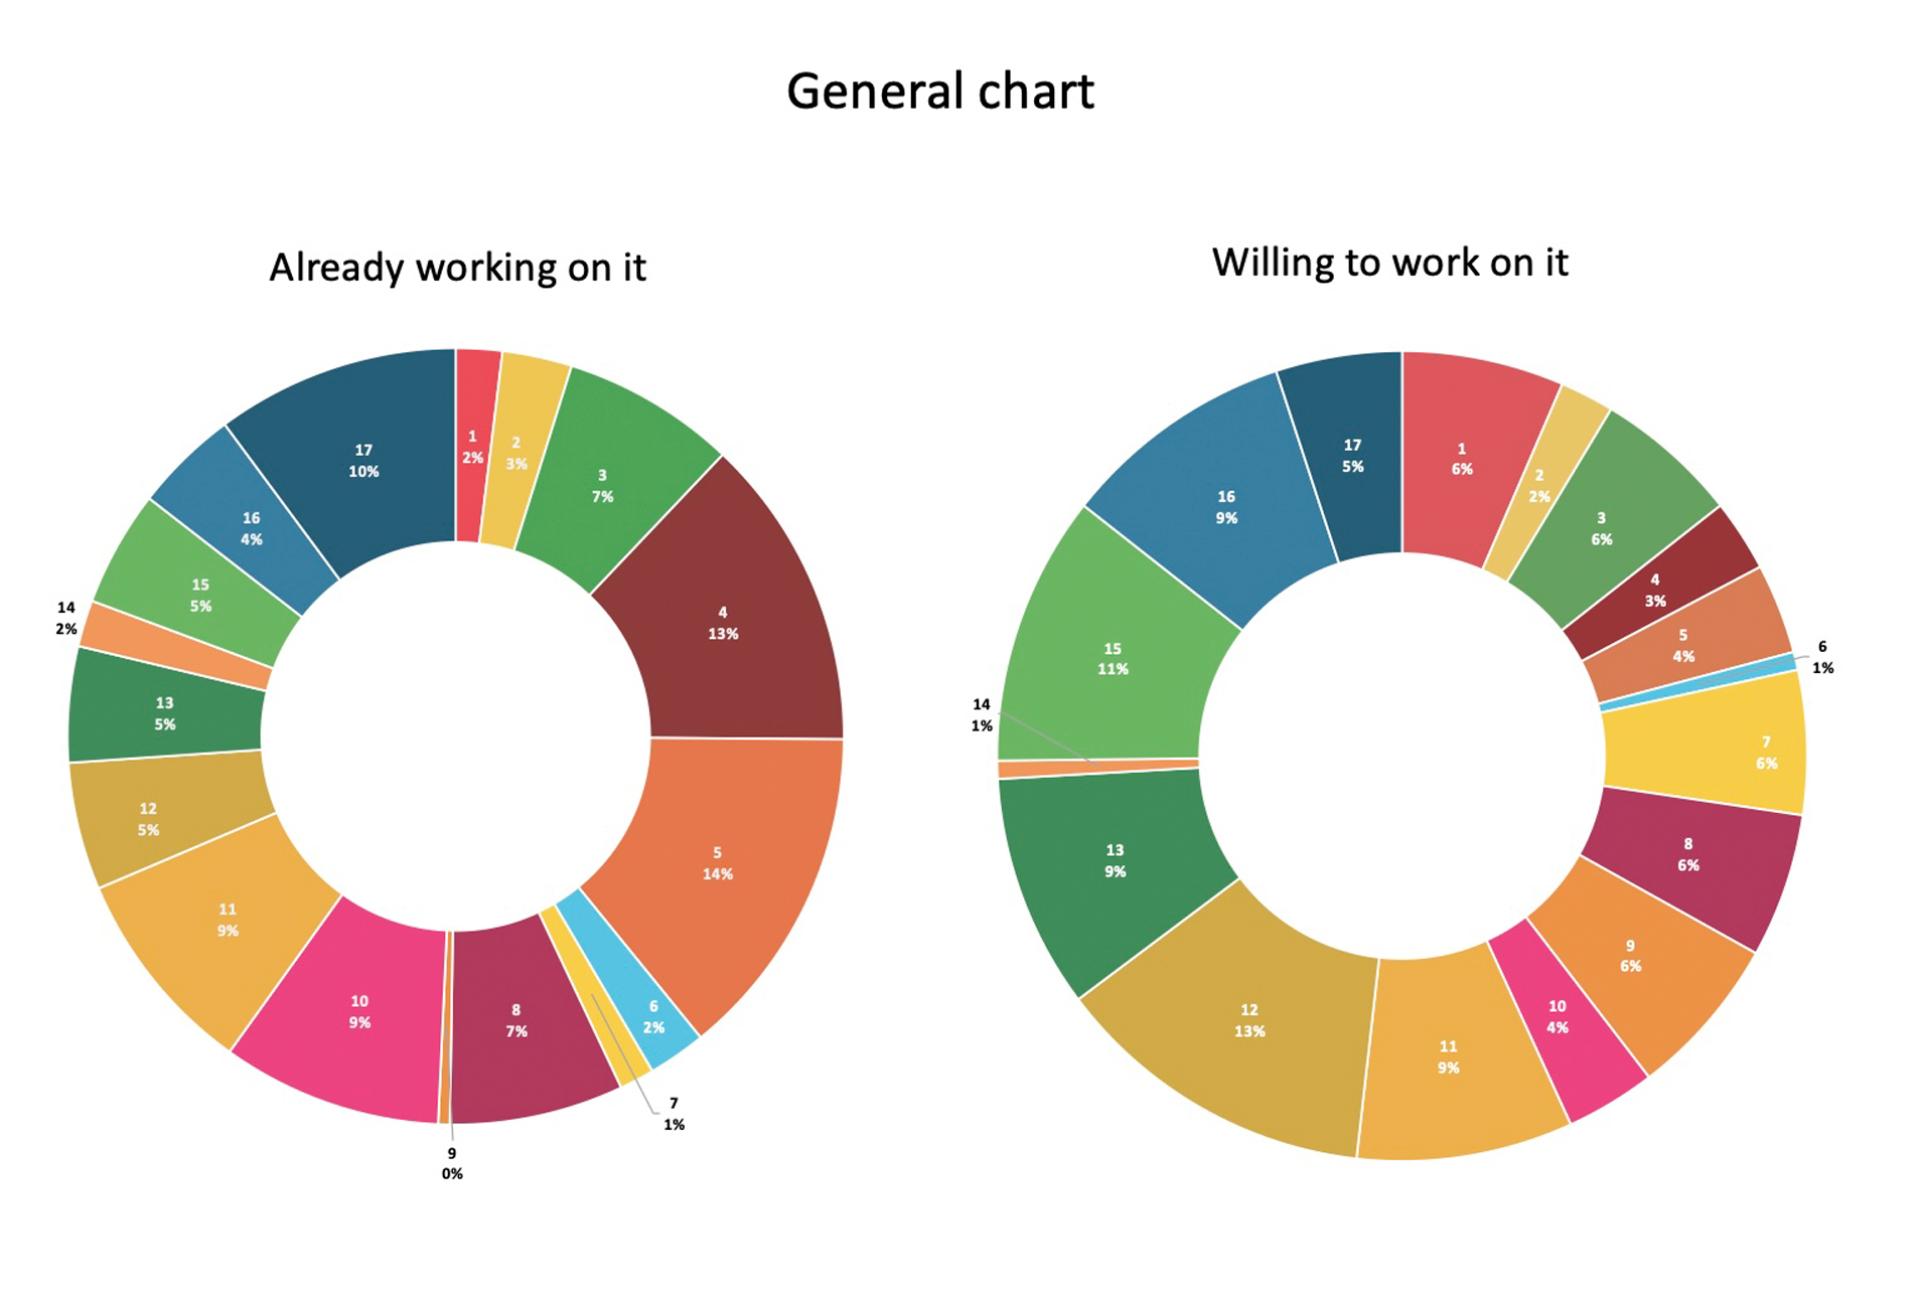Click the outside label "9 0%" below left chart

[452, 1164]
